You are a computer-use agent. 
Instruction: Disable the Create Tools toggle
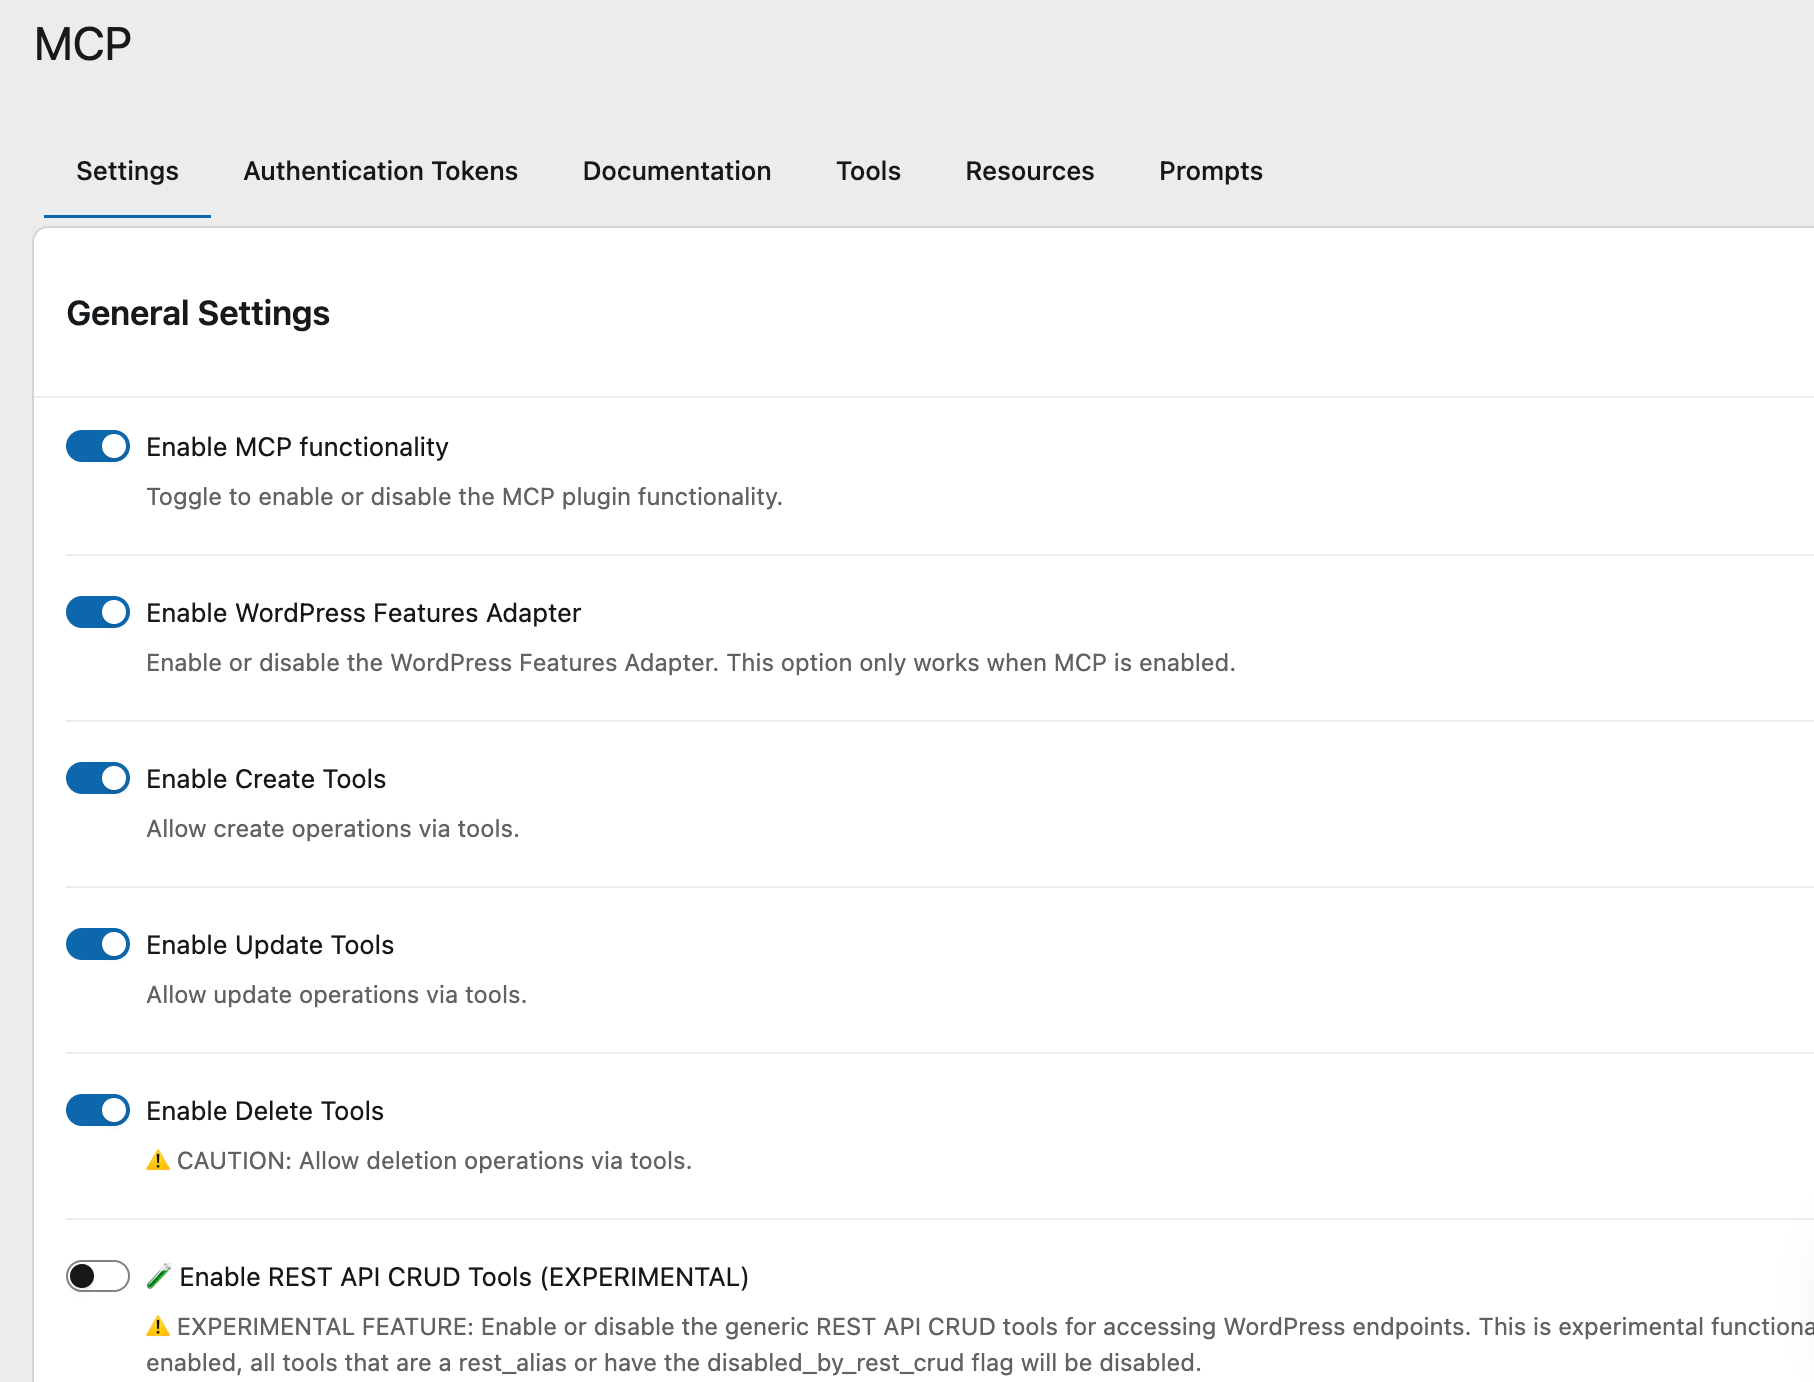click(97, 777)
